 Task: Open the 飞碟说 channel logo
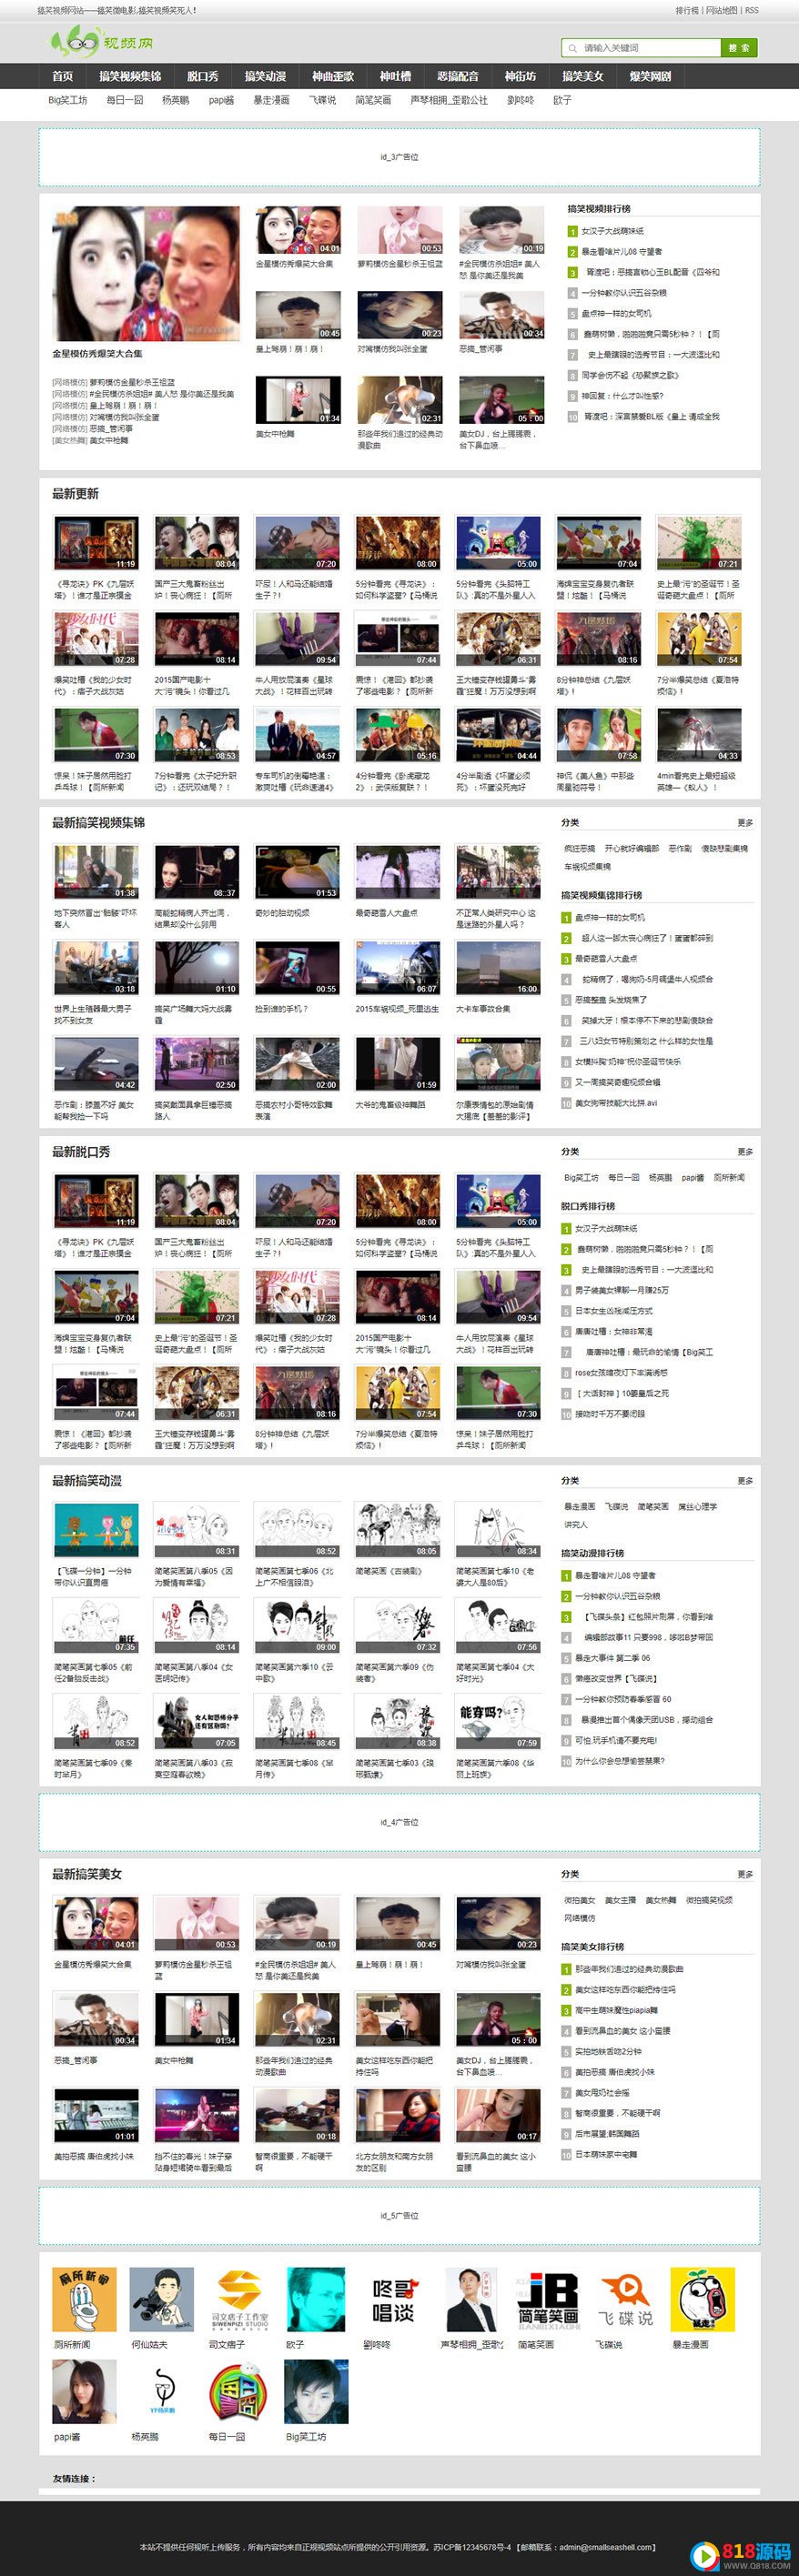coord(626,2299)
